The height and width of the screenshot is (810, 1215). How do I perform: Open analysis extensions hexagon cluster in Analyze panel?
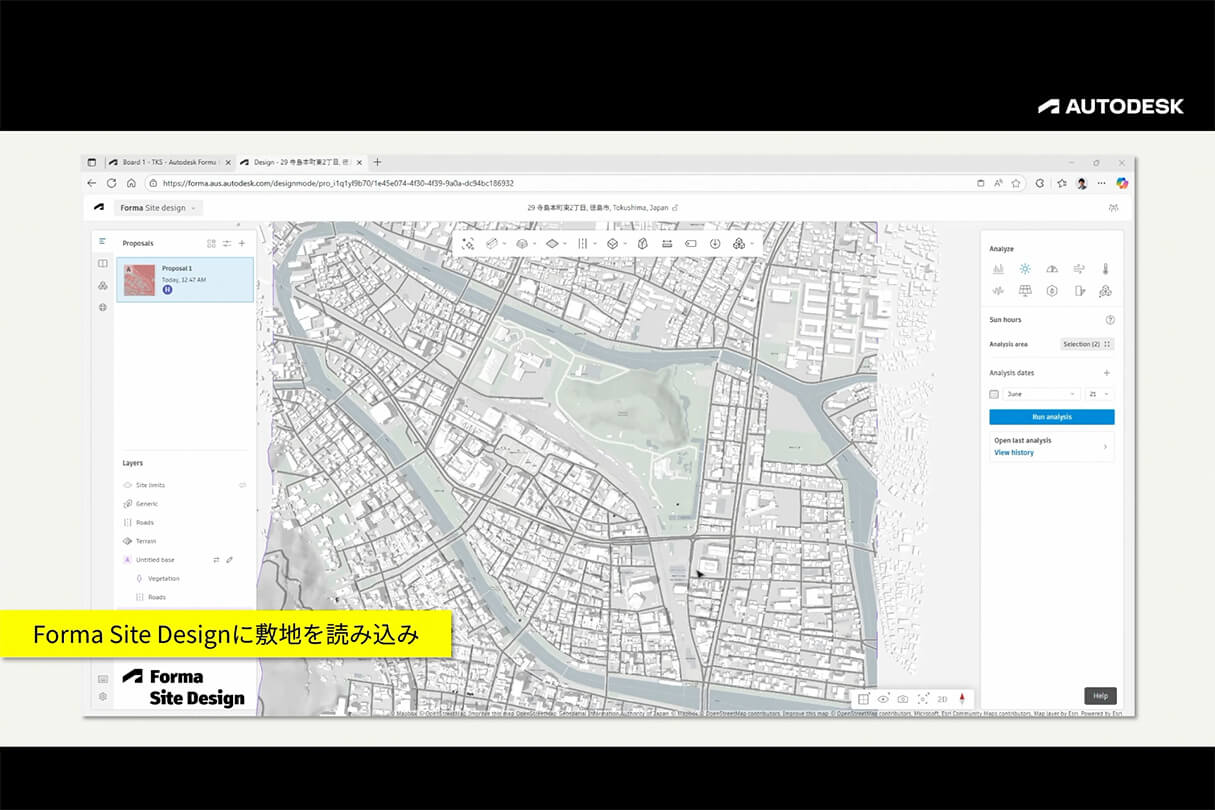[1106, 291]
